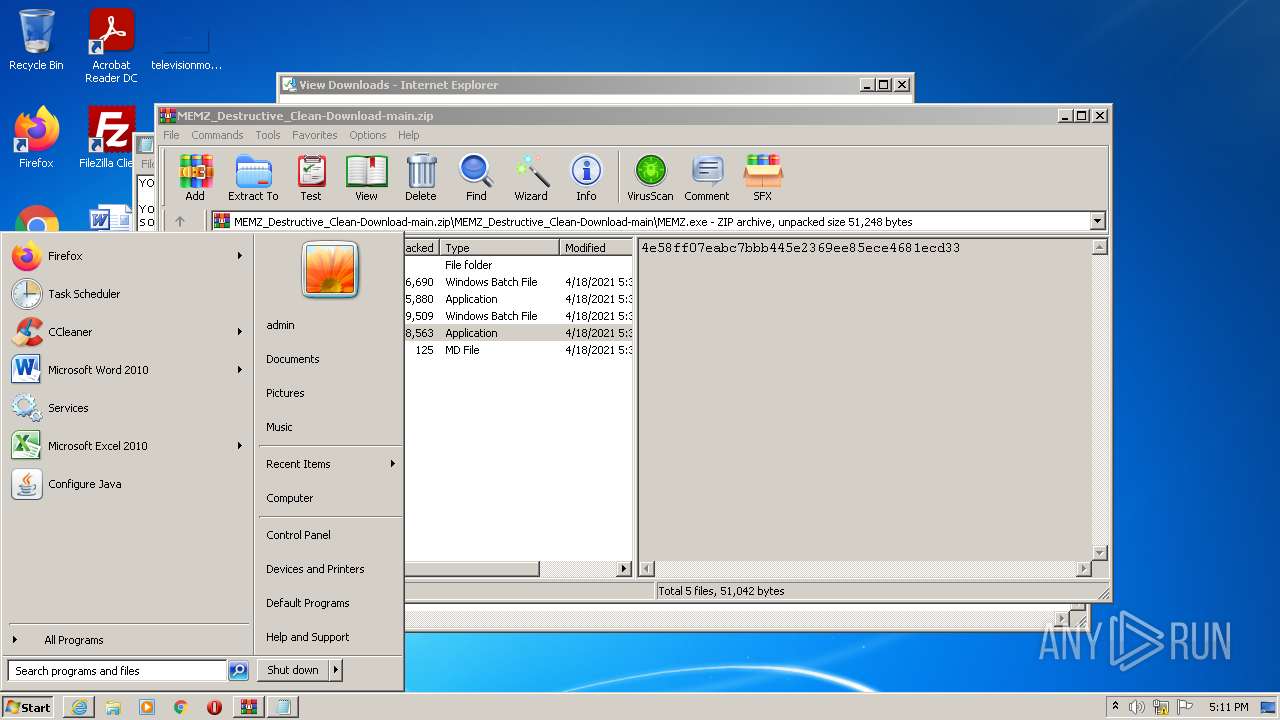
Task: Click the admin user picture
Action: (x=330, y=270)
